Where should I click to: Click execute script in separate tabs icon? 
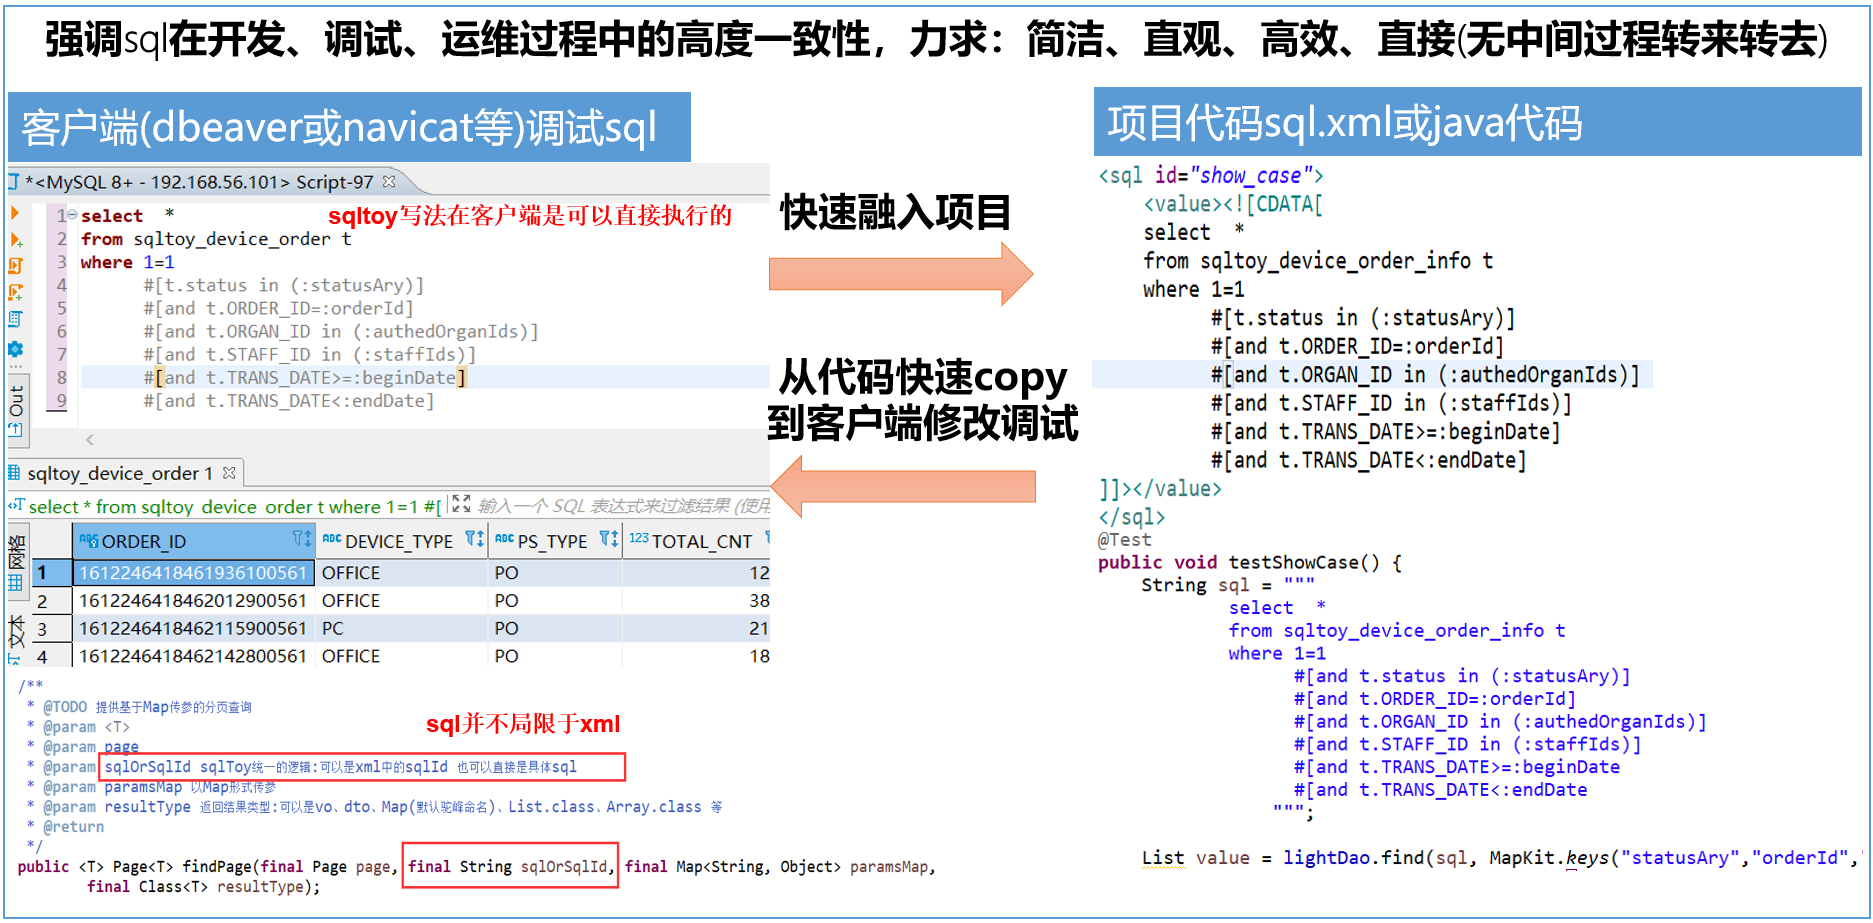[x=16, y=293]
